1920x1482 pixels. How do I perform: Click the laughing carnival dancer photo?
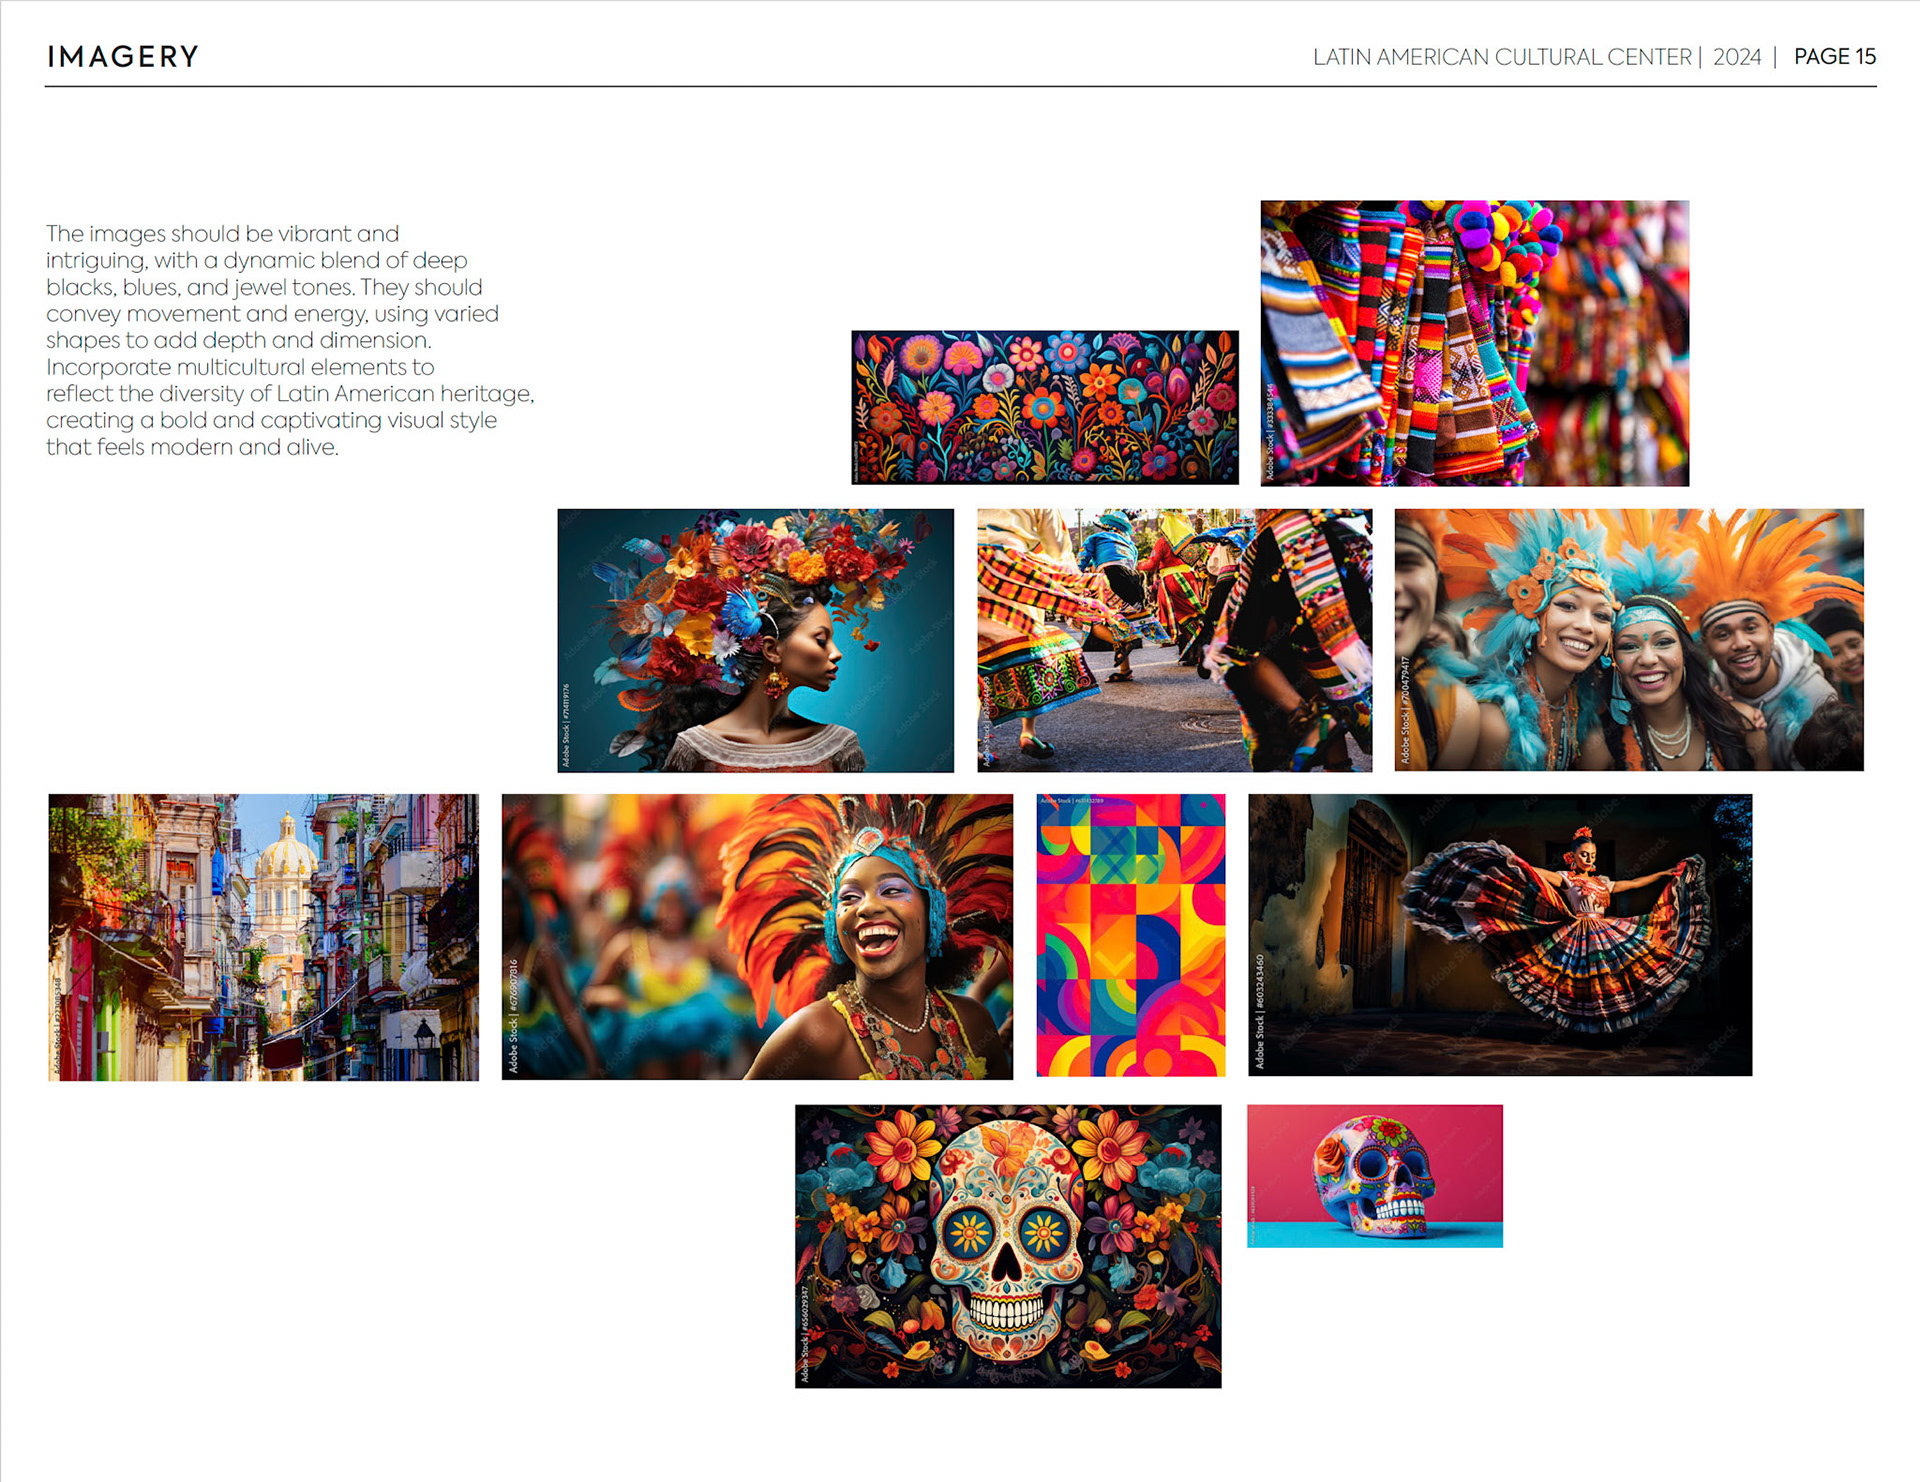pos(757,937)
